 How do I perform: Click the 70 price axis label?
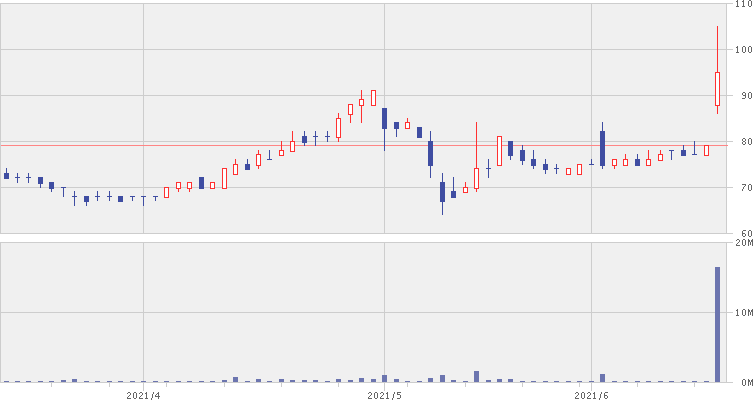744,188
